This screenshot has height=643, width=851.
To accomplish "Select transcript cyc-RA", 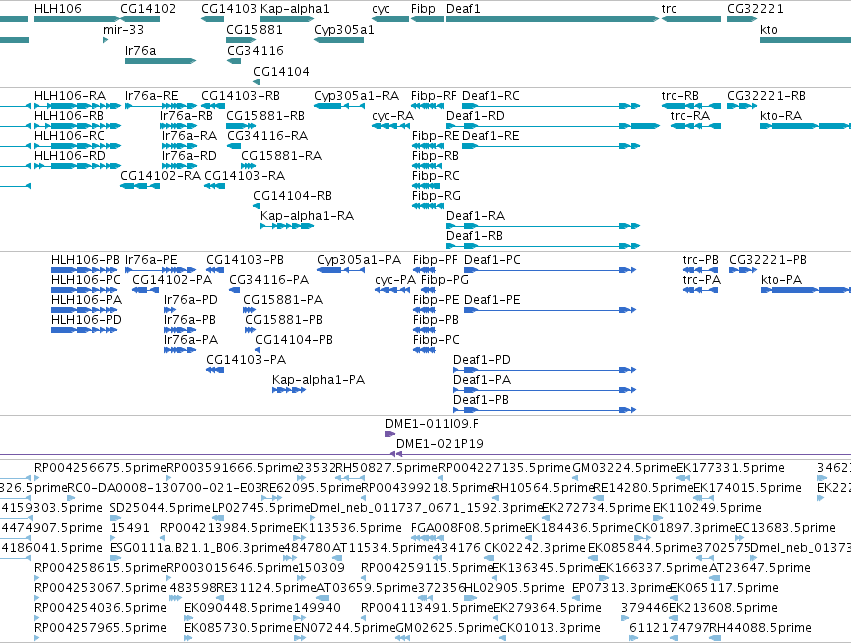I will coord(390,126).
